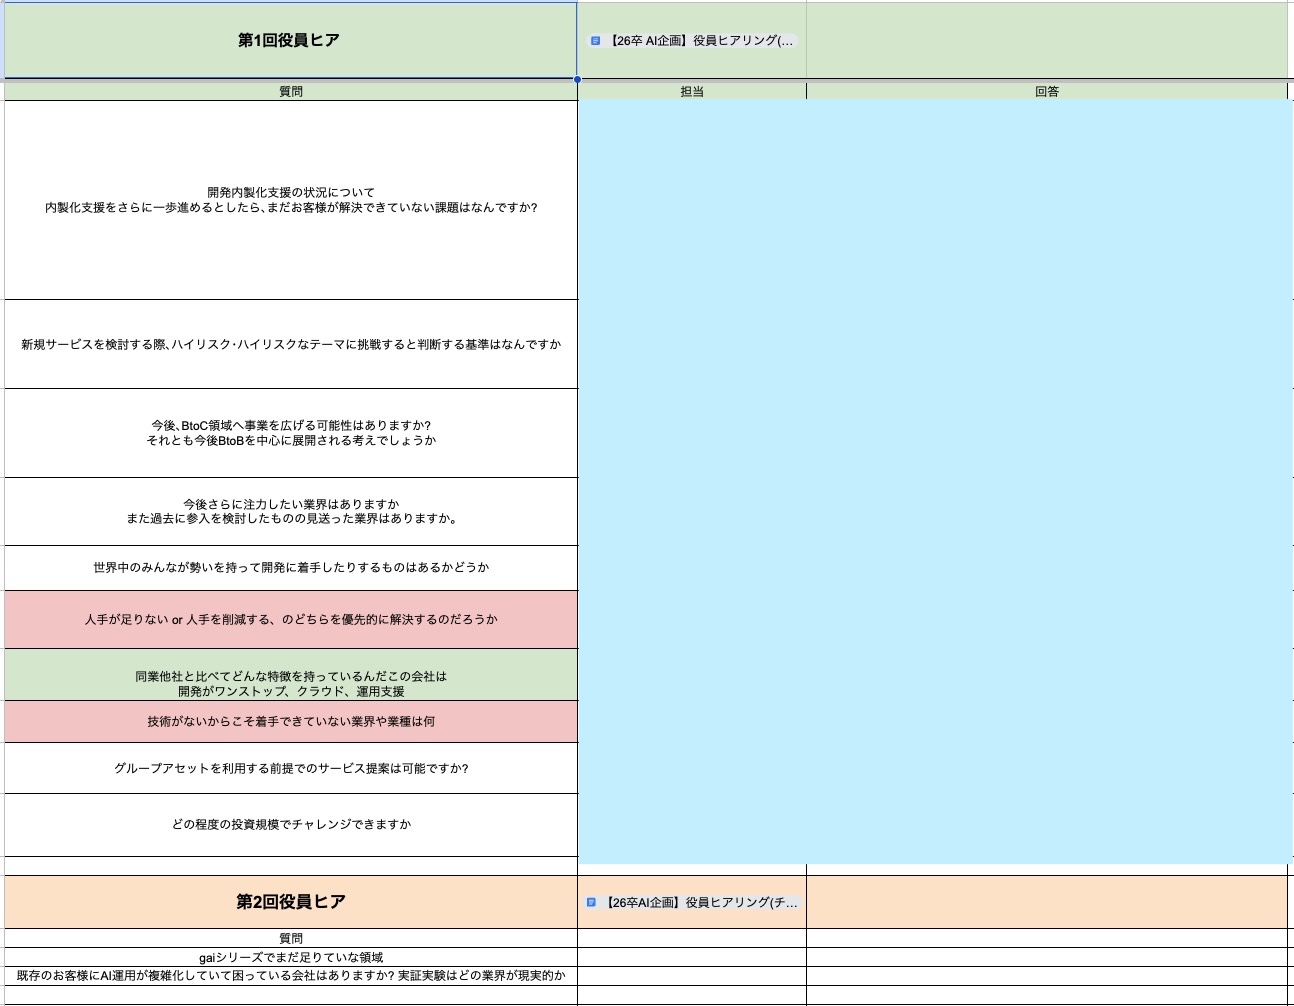Select the 開発内製化支援の状況について question cell

[291, 200]
